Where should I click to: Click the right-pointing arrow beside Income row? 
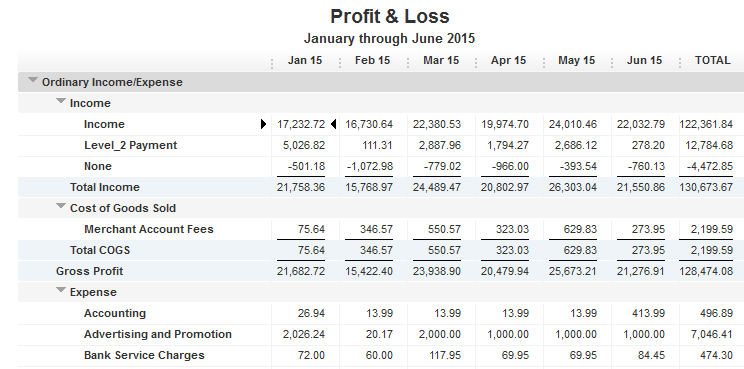click(263, 124)
